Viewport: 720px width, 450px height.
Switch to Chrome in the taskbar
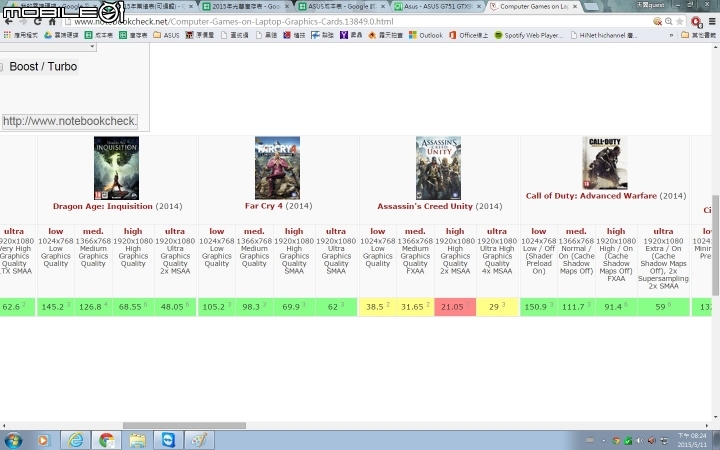[x=107, y=440]
